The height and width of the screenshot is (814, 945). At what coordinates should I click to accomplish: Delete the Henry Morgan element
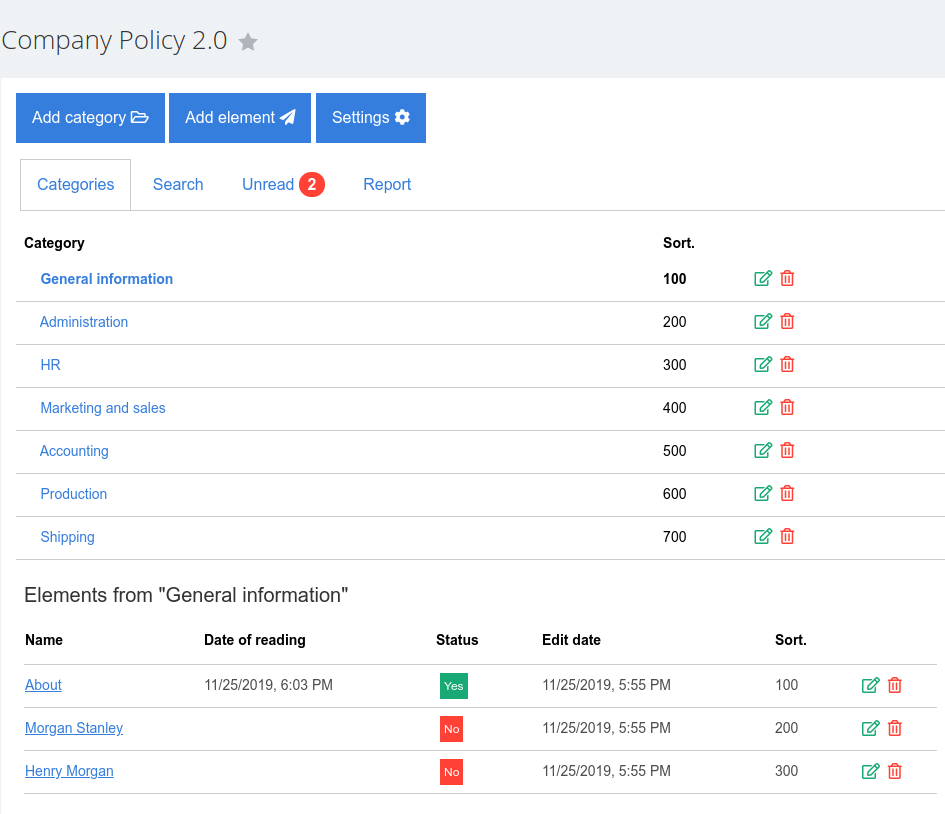(x=895, y=771)
